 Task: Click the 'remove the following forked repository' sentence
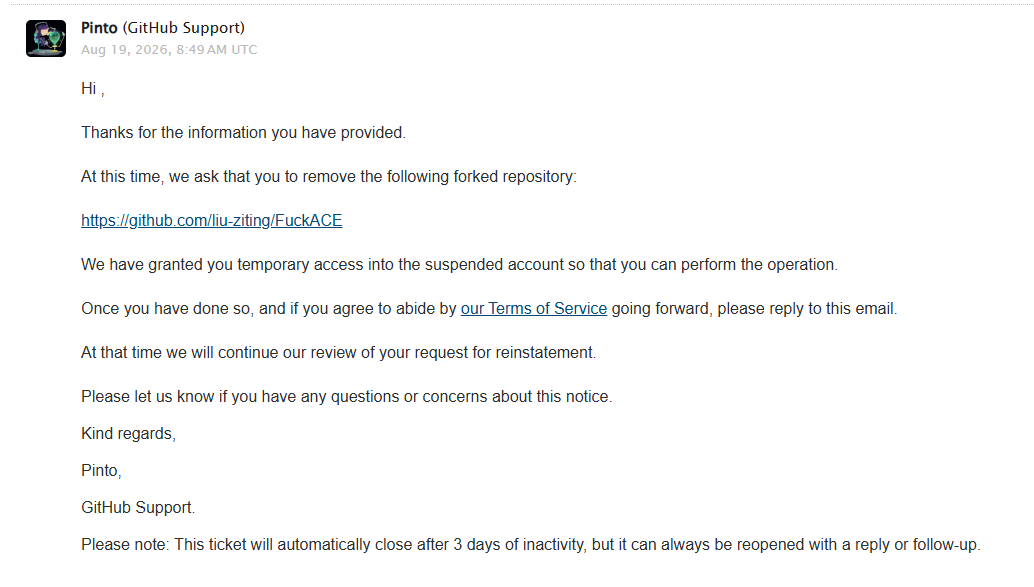329,177
